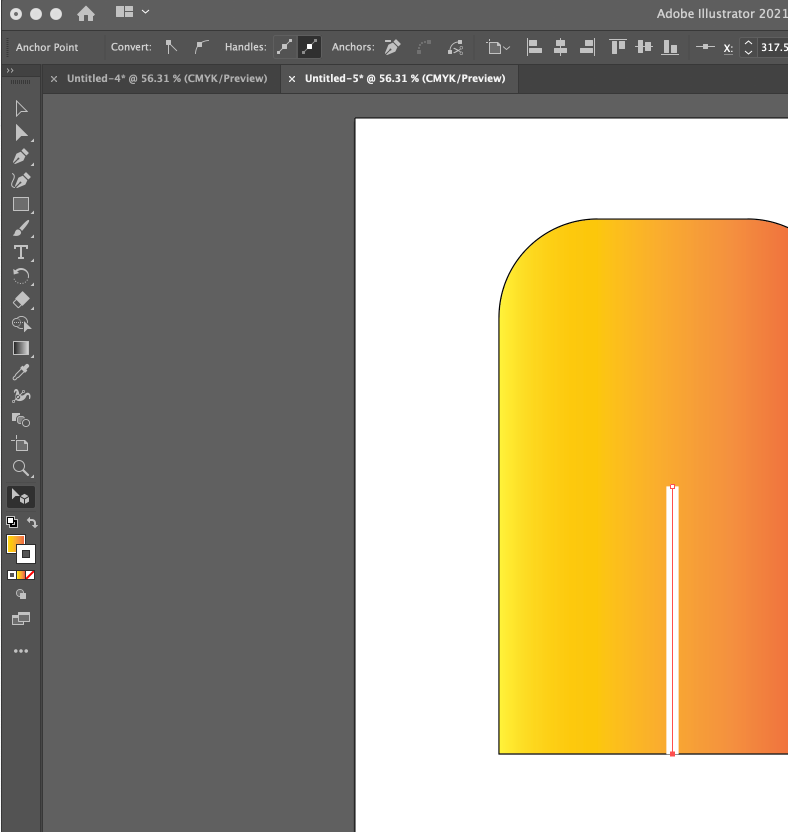Click the Home button
The width and height of the screenshot is (788, 832).
(86, 14)
